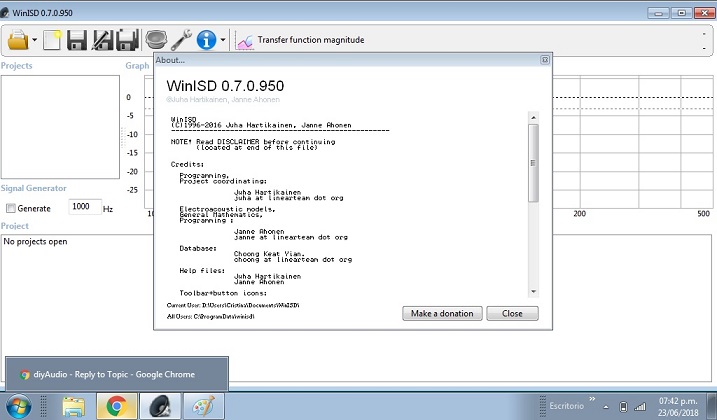The image size is (717, 420).
Task: Click the 1000 Hz frequency input field
Action: 85,207
